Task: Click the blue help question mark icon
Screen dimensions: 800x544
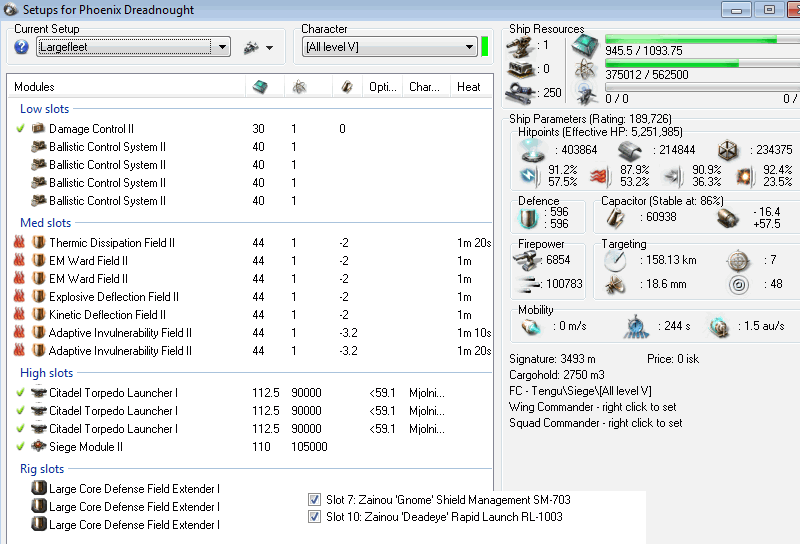Action: 22,47
